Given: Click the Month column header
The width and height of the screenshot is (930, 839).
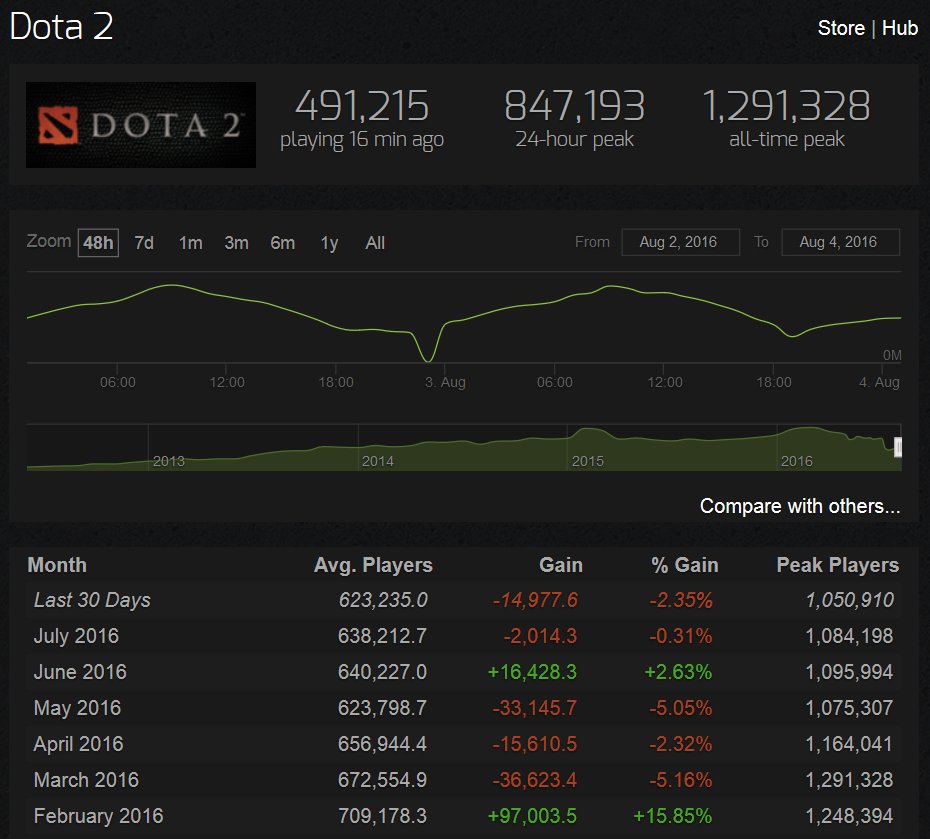Looking at the screenshot, I should click(x=57, y=565).
